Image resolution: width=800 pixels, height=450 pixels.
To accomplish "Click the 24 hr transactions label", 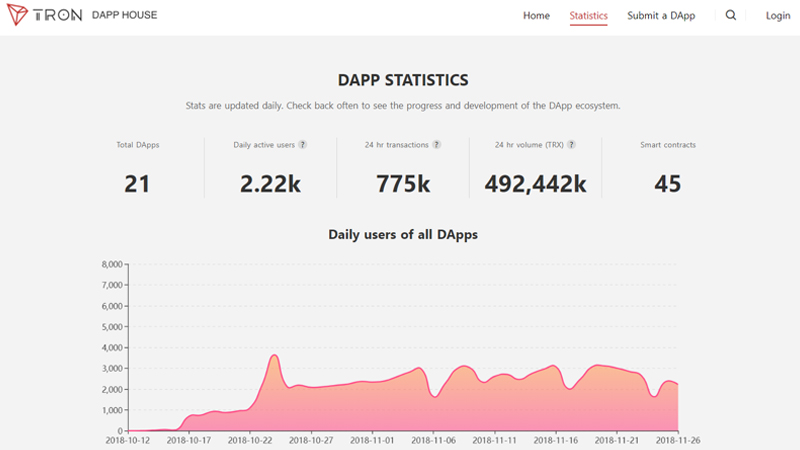I will coord(396,145).
